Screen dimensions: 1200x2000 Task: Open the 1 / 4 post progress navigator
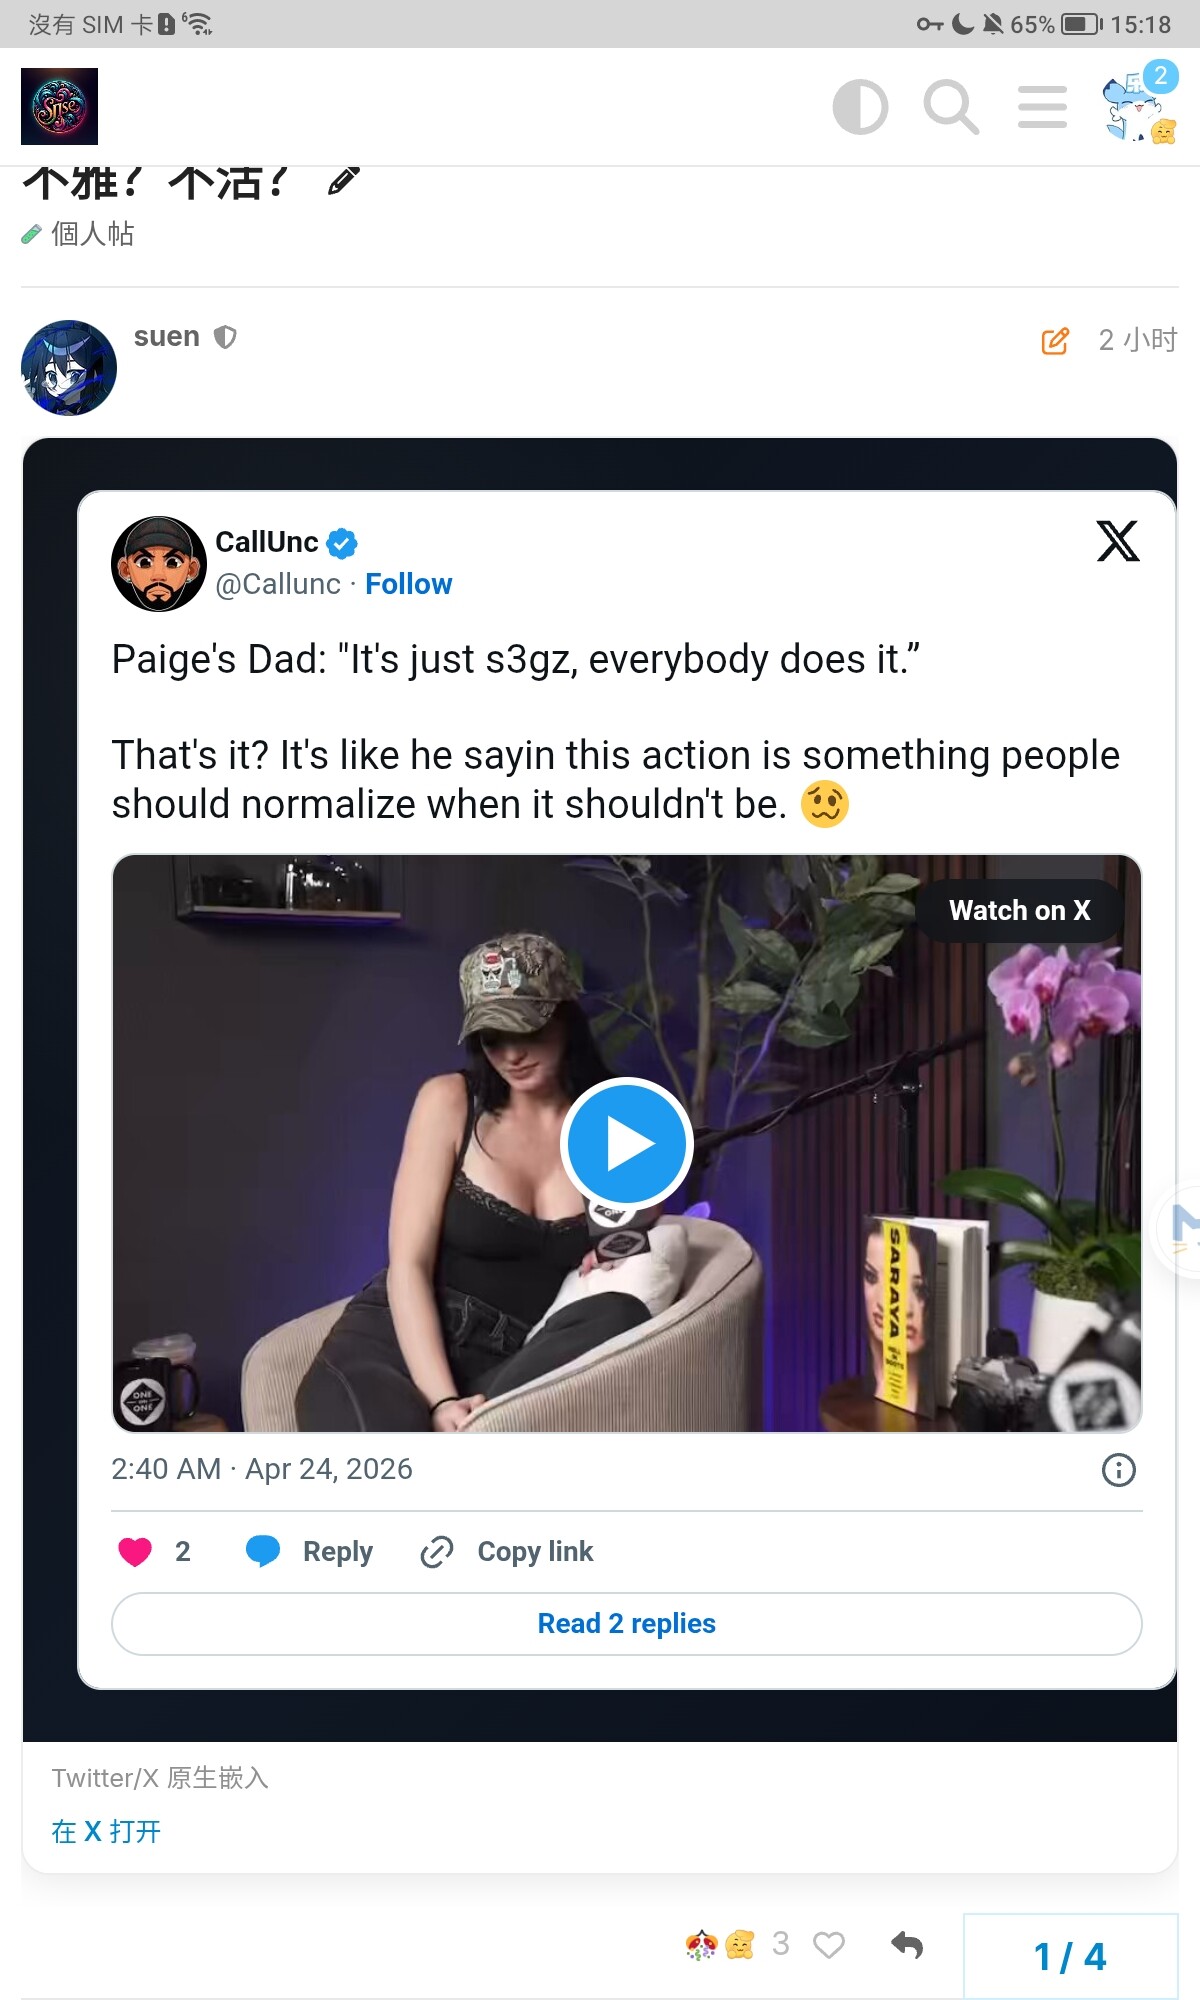[x=1070, y=1956]
